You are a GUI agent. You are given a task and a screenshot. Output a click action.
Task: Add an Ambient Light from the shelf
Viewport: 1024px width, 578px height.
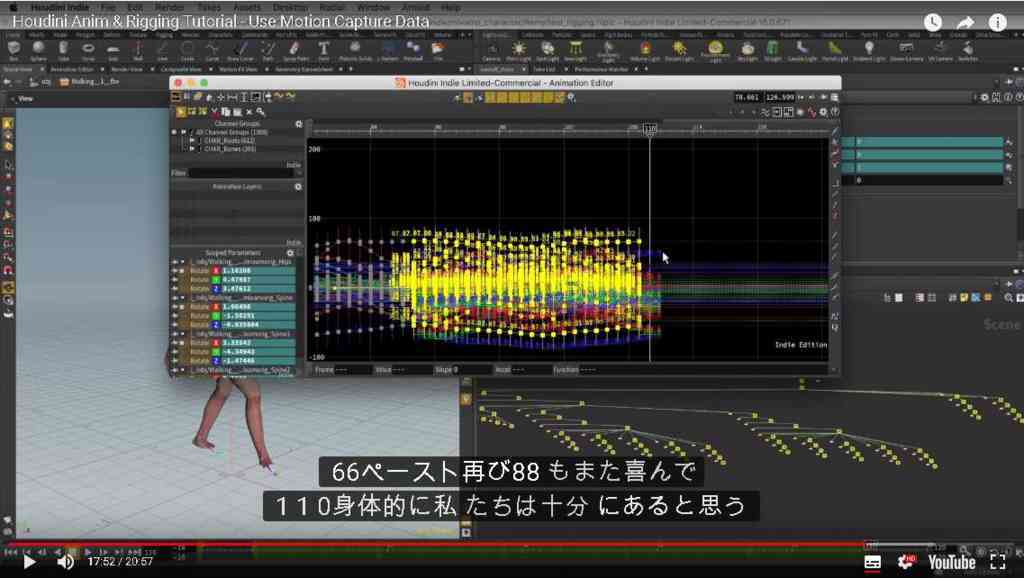click(x=869, y=50)
